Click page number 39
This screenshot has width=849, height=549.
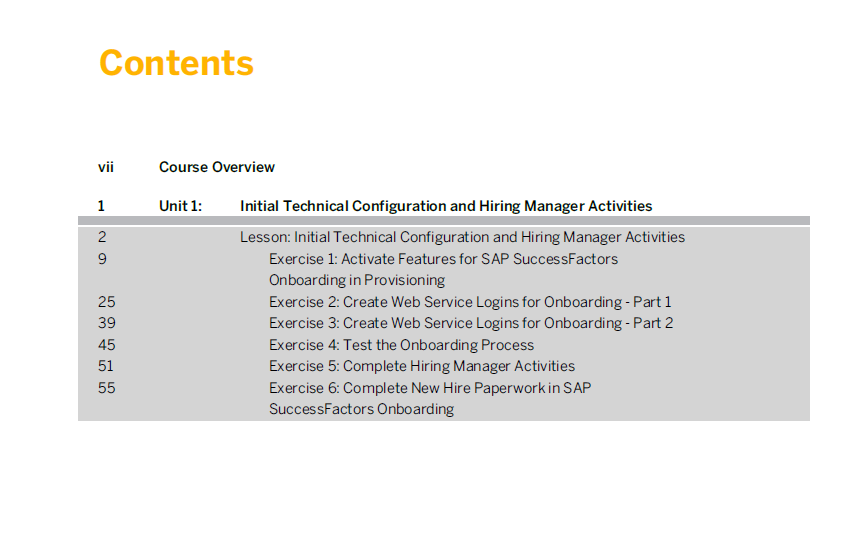click(107, 323)
